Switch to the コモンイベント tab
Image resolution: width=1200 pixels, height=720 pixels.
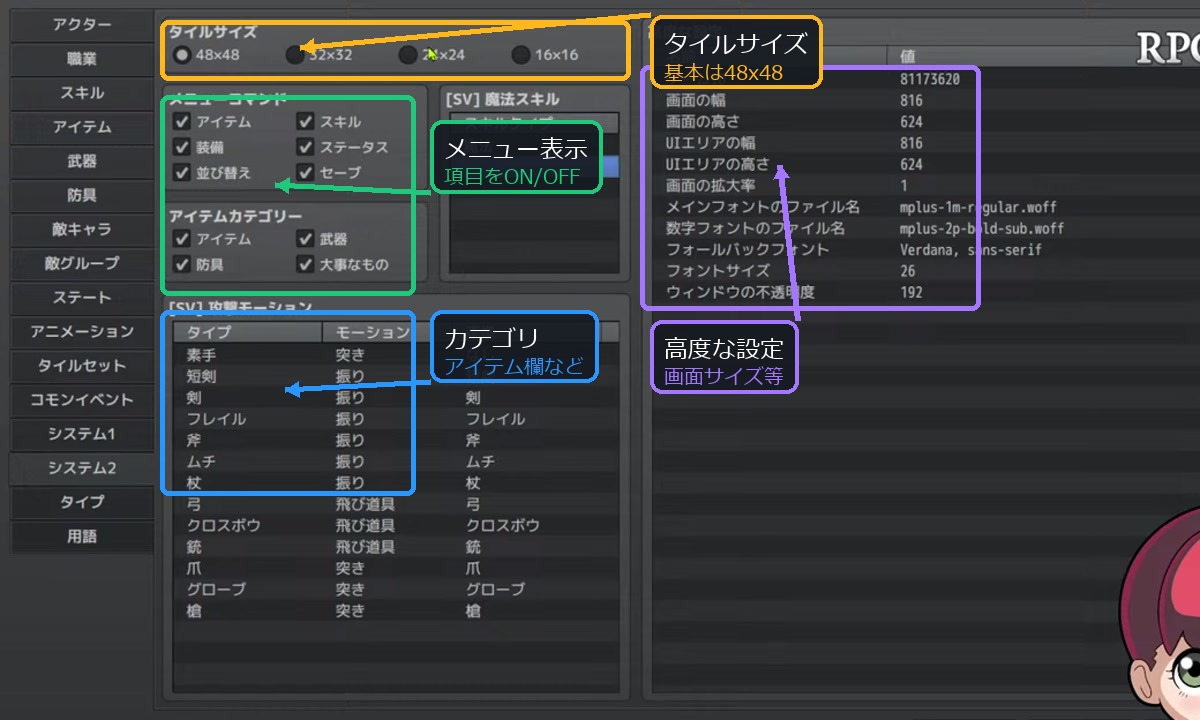point(82,399)
